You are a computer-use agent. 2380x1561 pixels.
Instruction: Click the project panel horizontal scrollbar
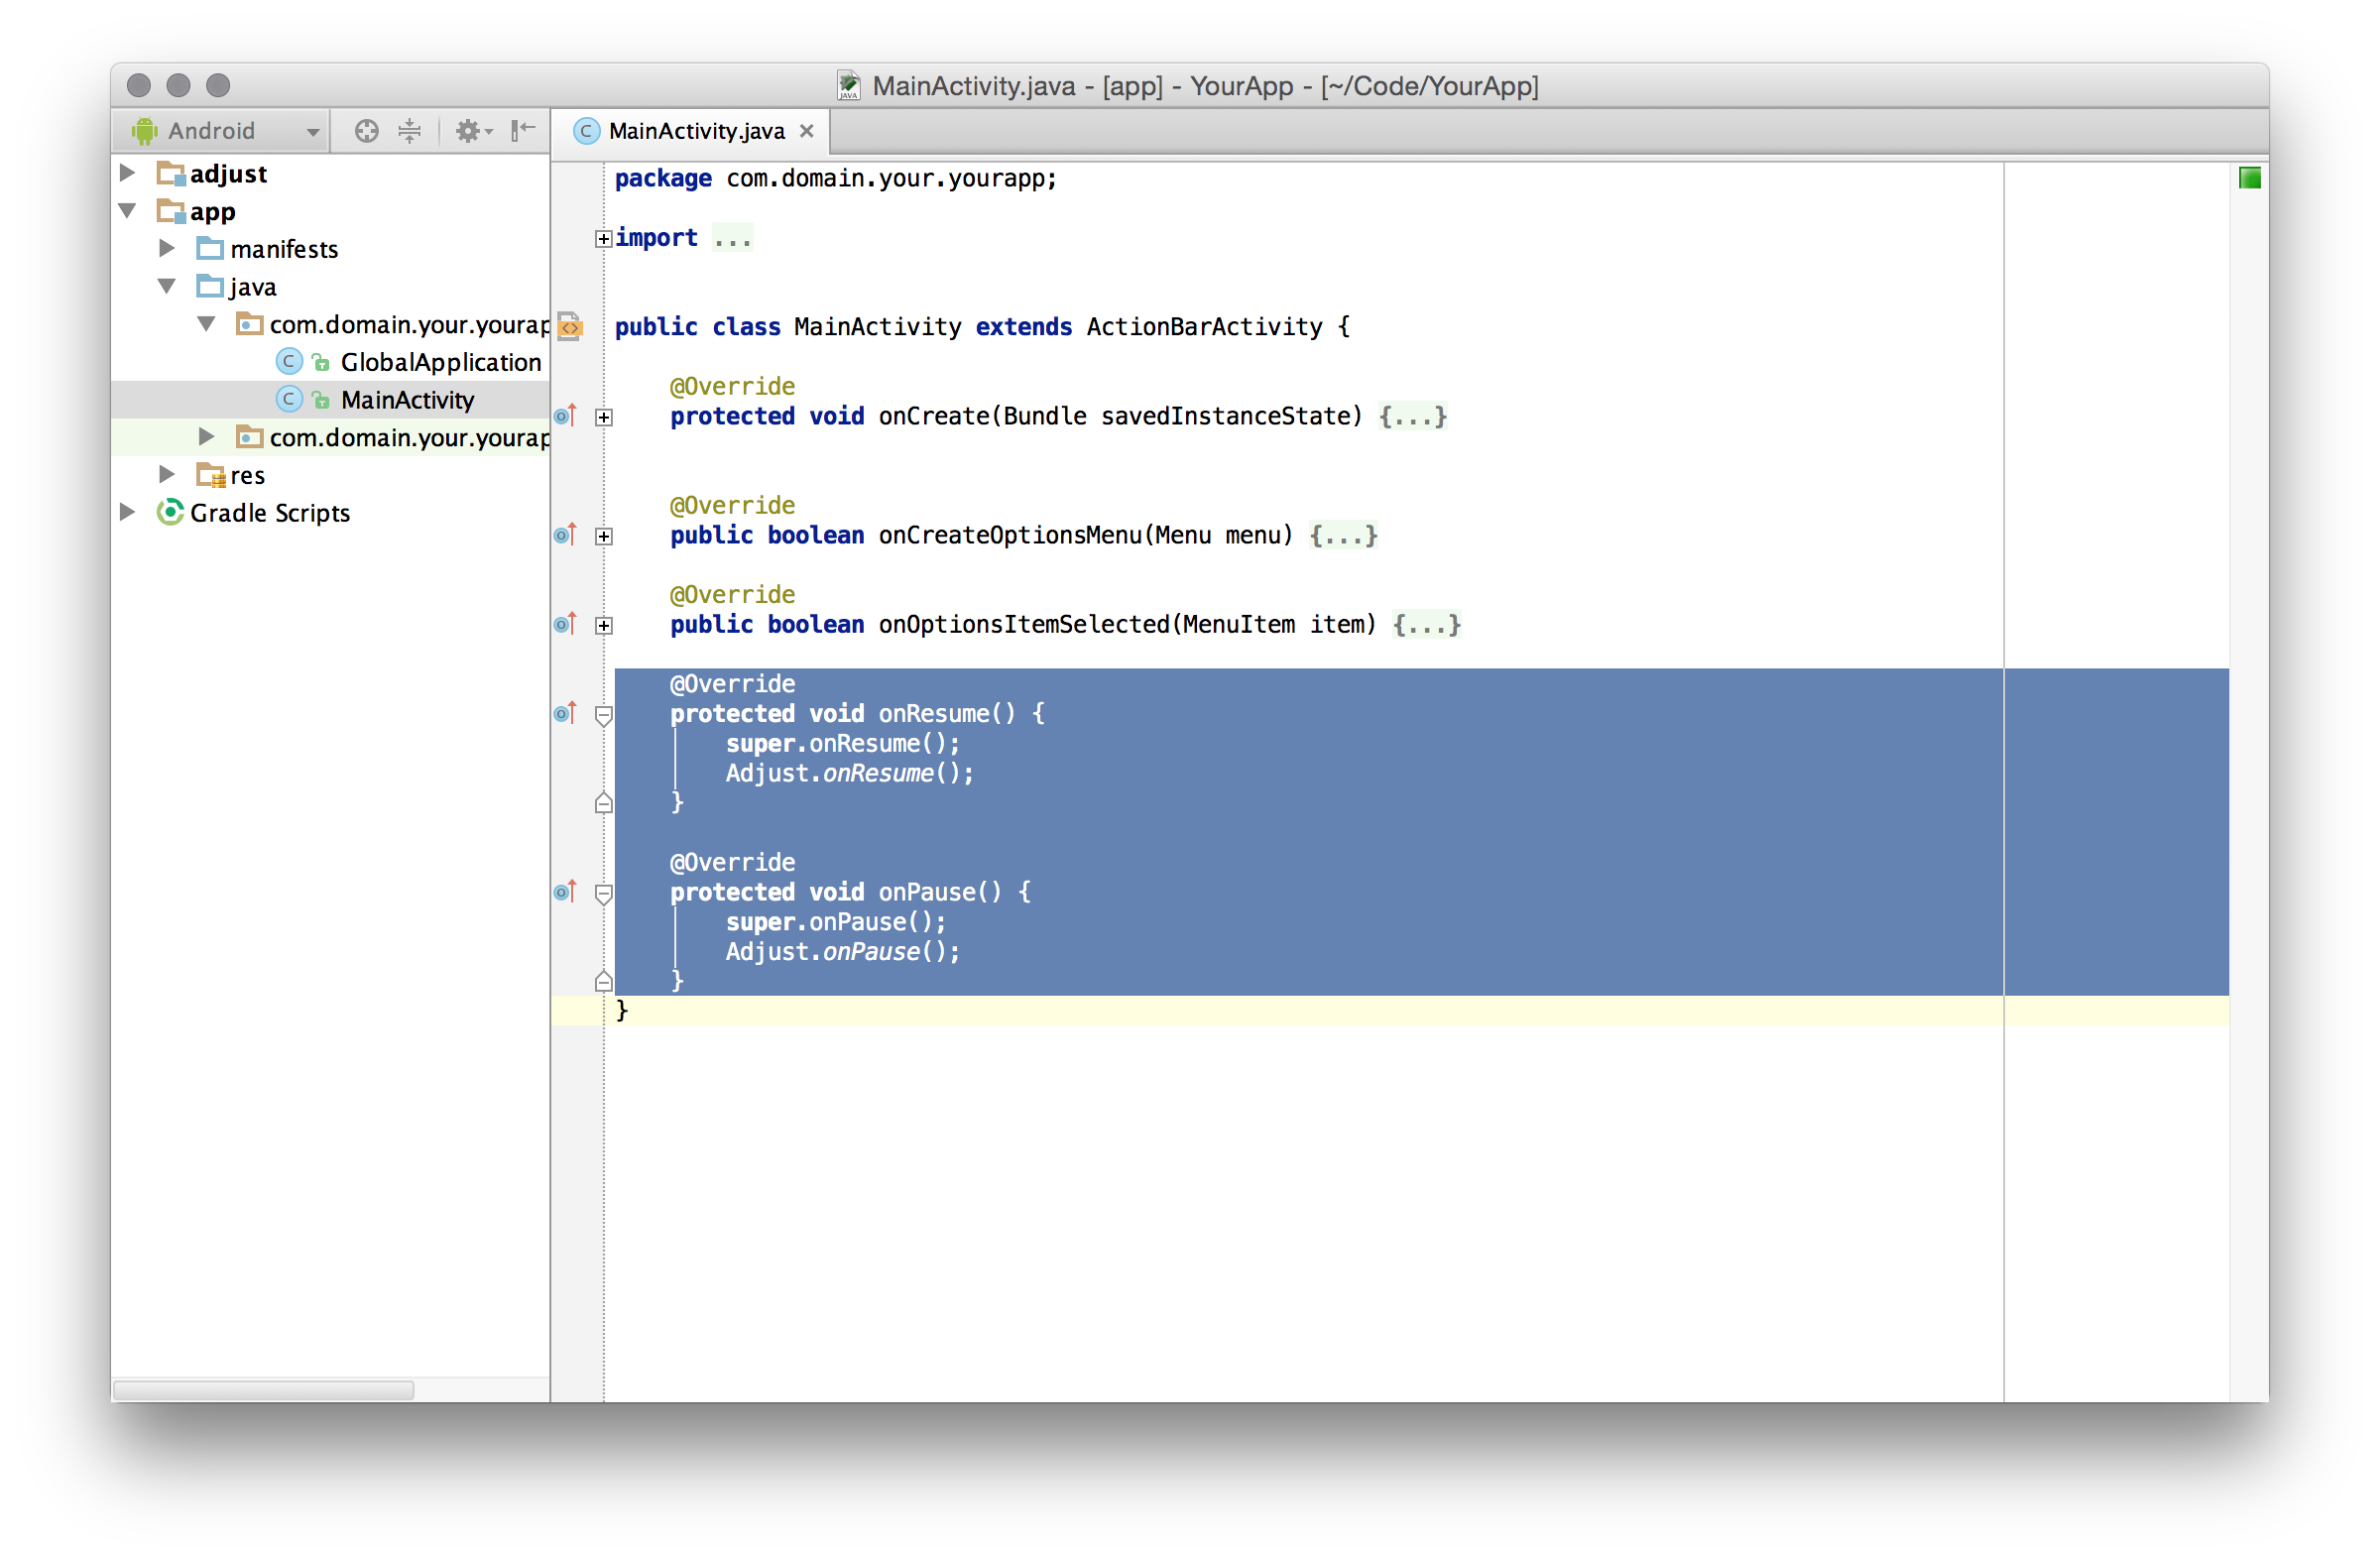[x=263, y=1390]
